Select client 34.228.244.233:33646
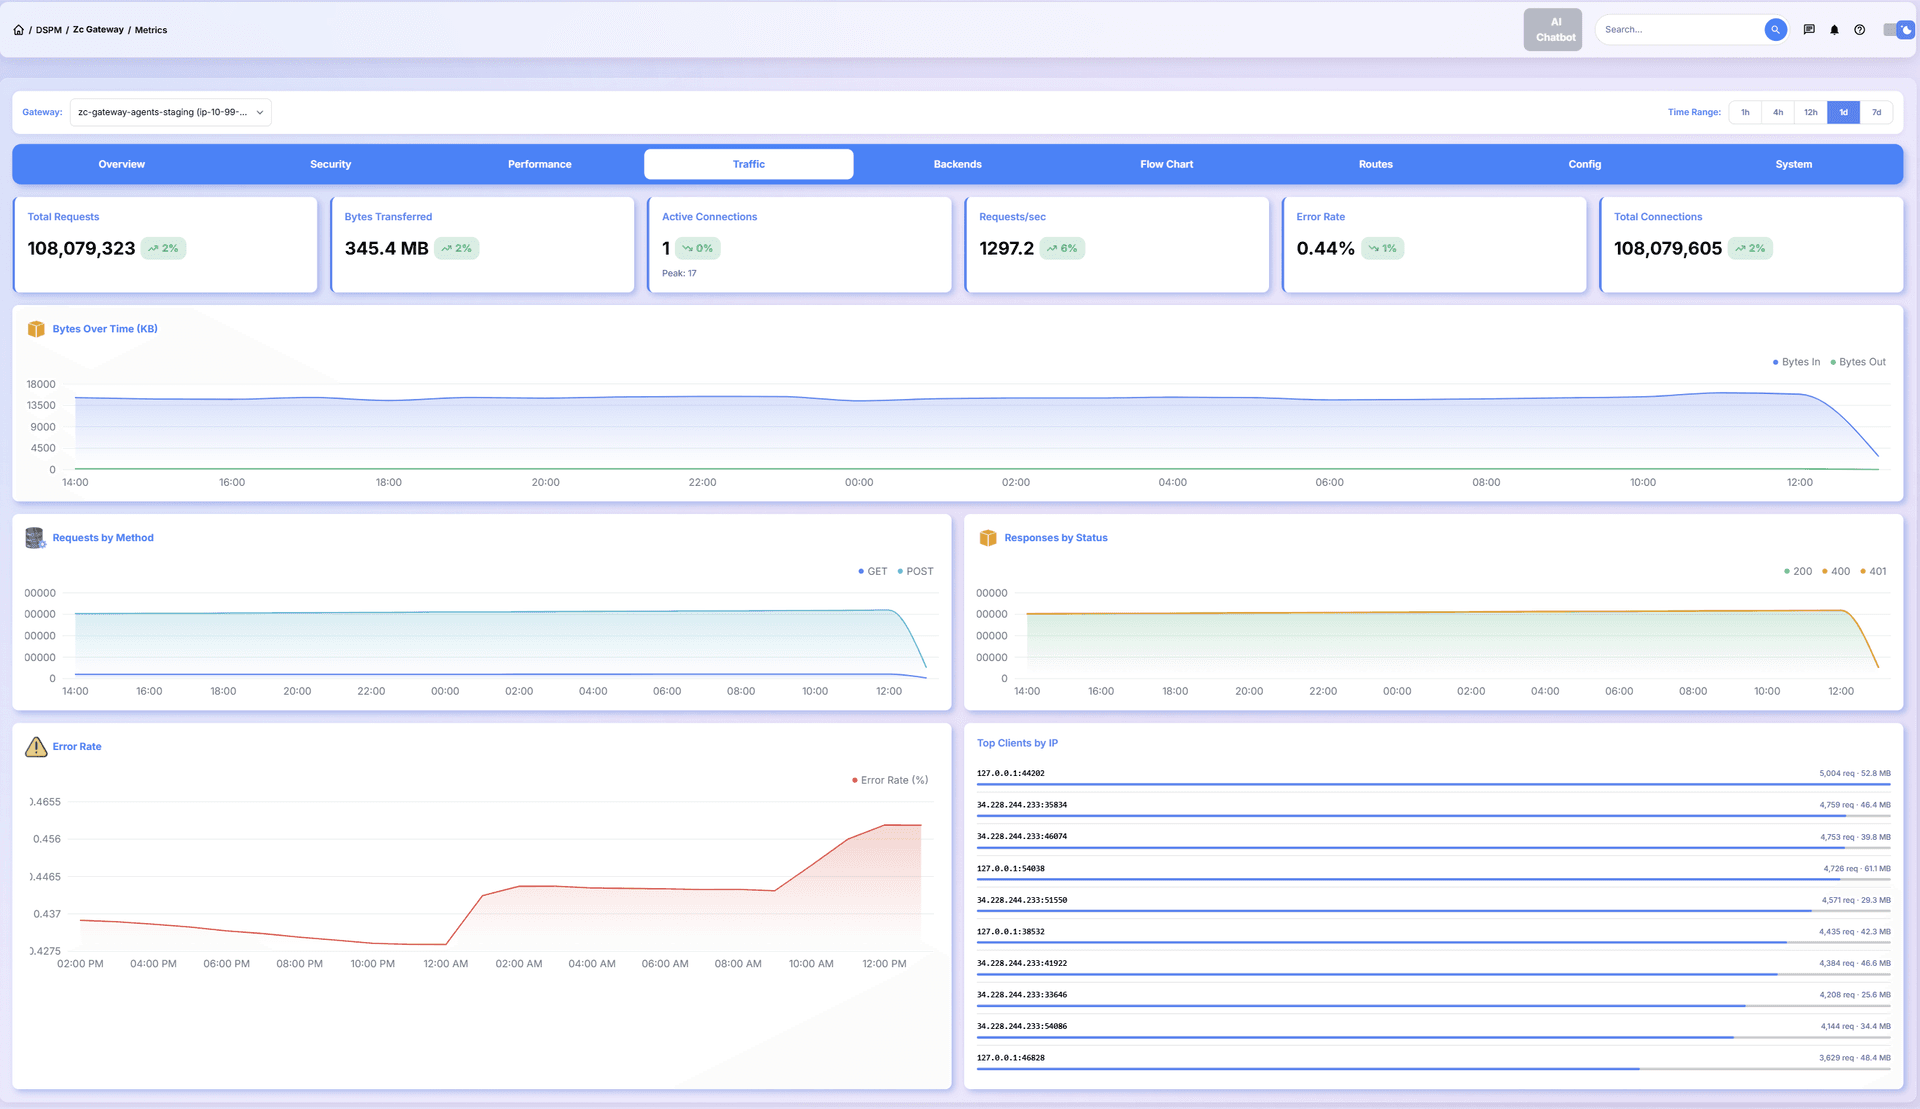The image size is (1920, 1109). (1022, 995)
